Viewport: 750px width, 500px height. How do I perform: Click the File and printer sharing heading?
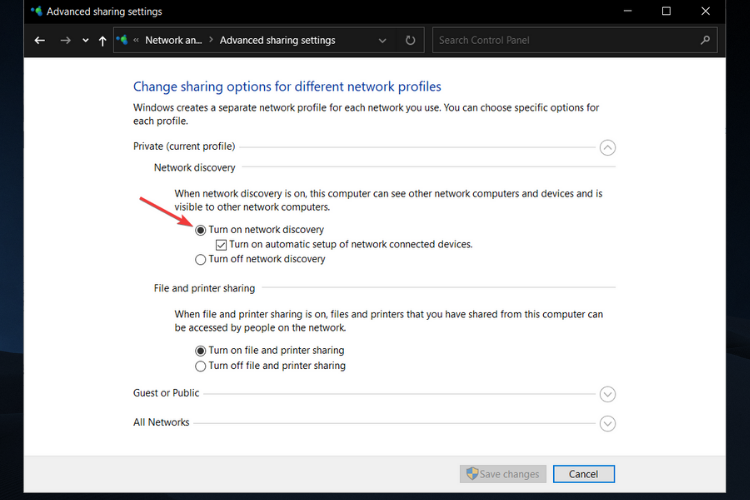(x=204, y=288)
